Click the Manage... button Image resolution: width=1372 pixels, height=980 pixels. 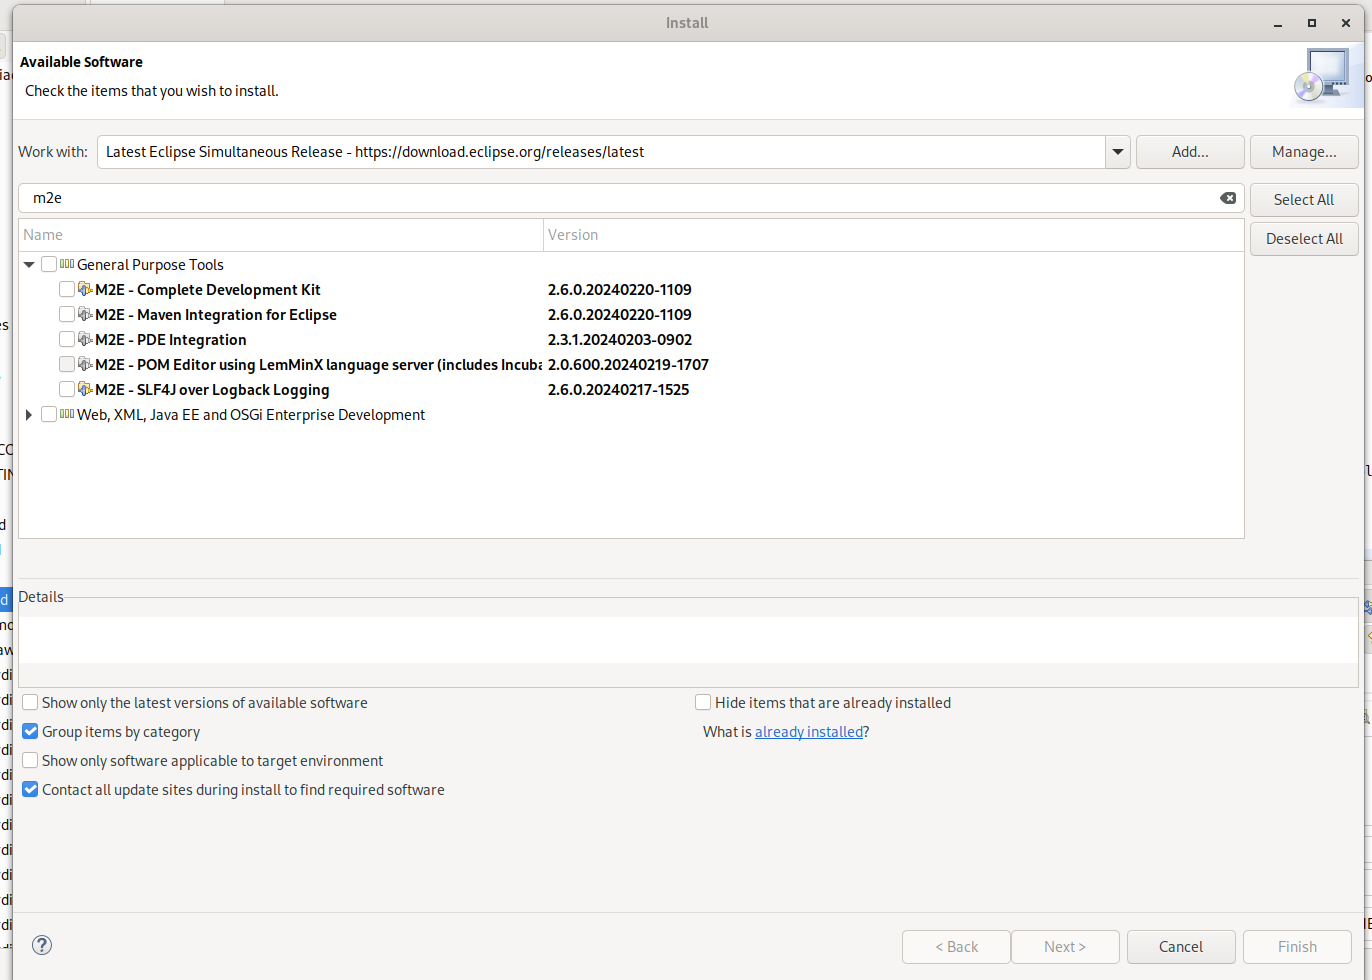[x=1304, y=152]
